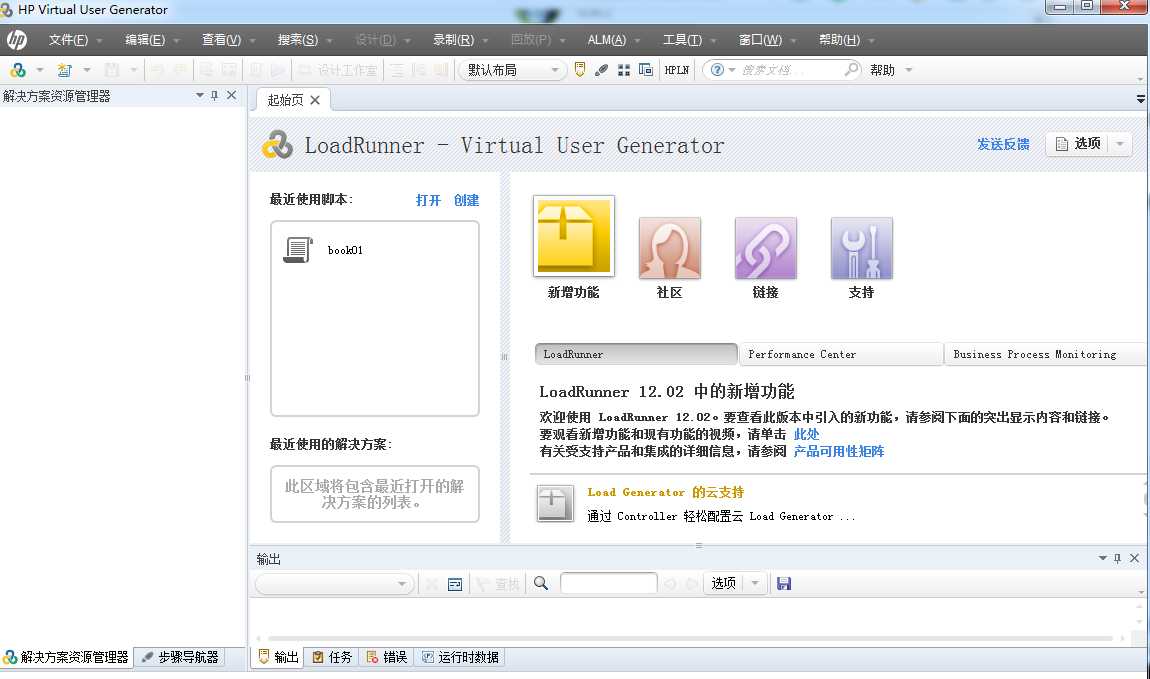Open the 社区 community tile

(670, 248)
